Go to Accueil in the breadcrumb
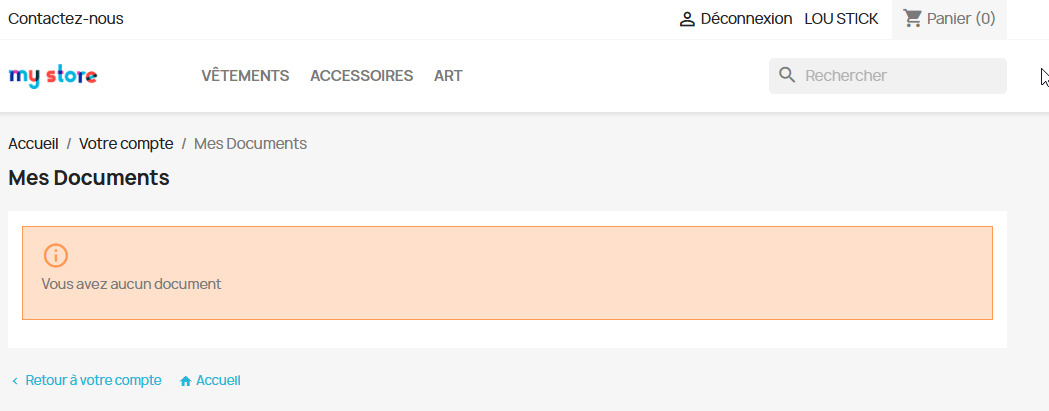Screen dimensions: 1049x411 point(33,144)
